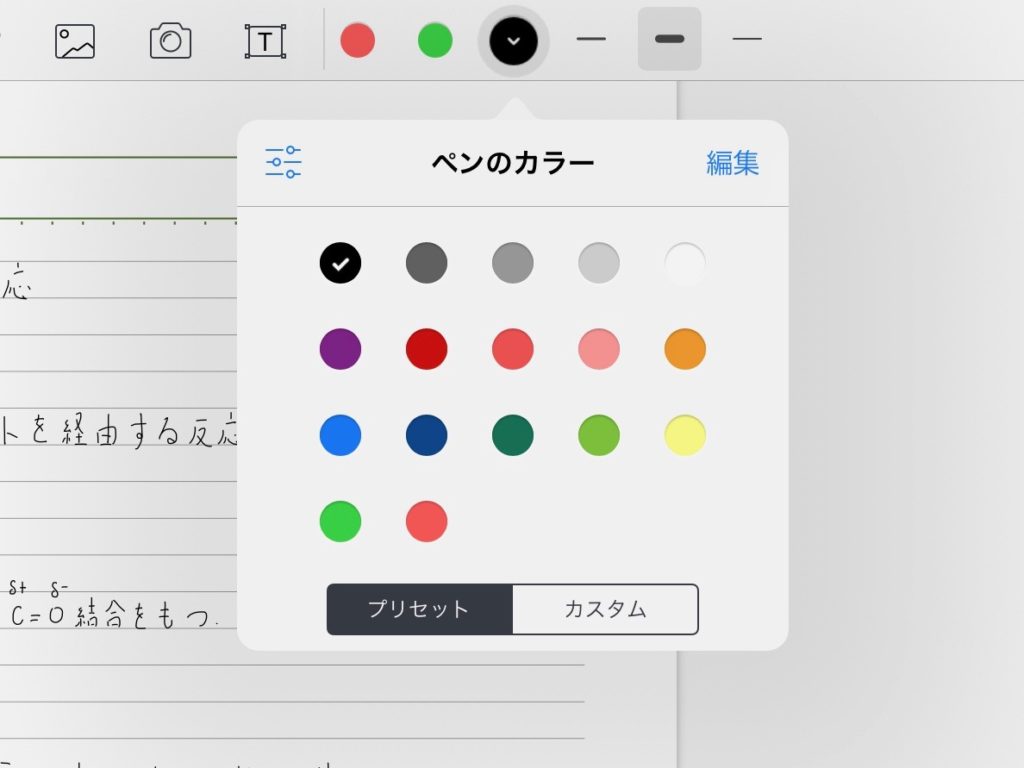
Task: Open color sliders settings icon
Action: coord(283,162)
